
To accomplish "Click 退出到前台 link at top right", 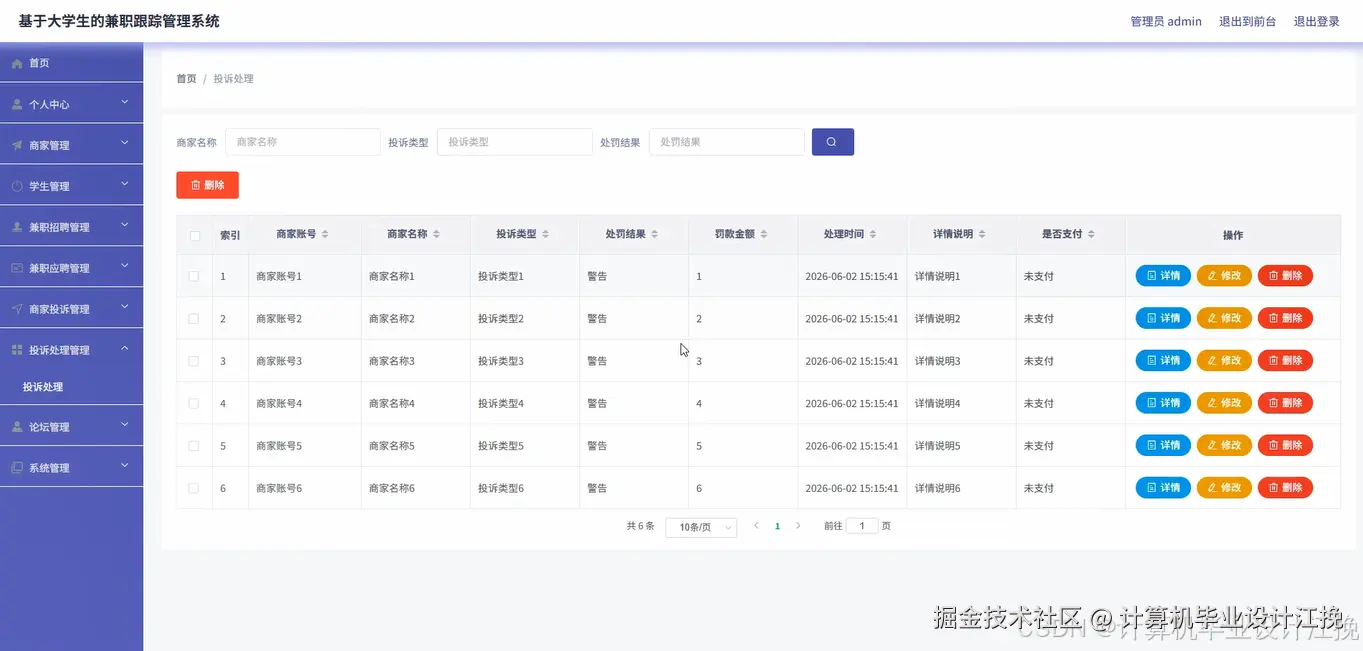I will click(x=1247, y=20).
